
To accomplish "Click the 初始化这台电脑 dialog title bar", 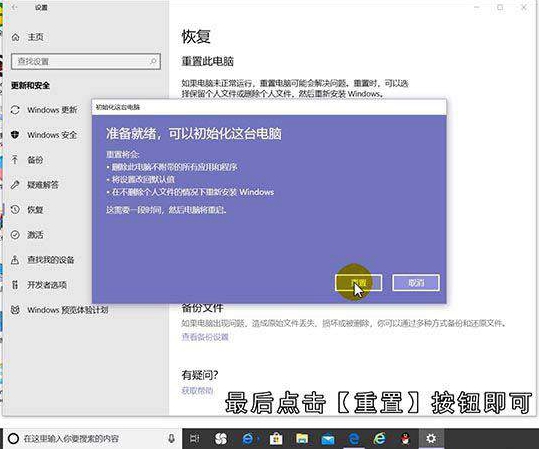I will coord(269,107).
